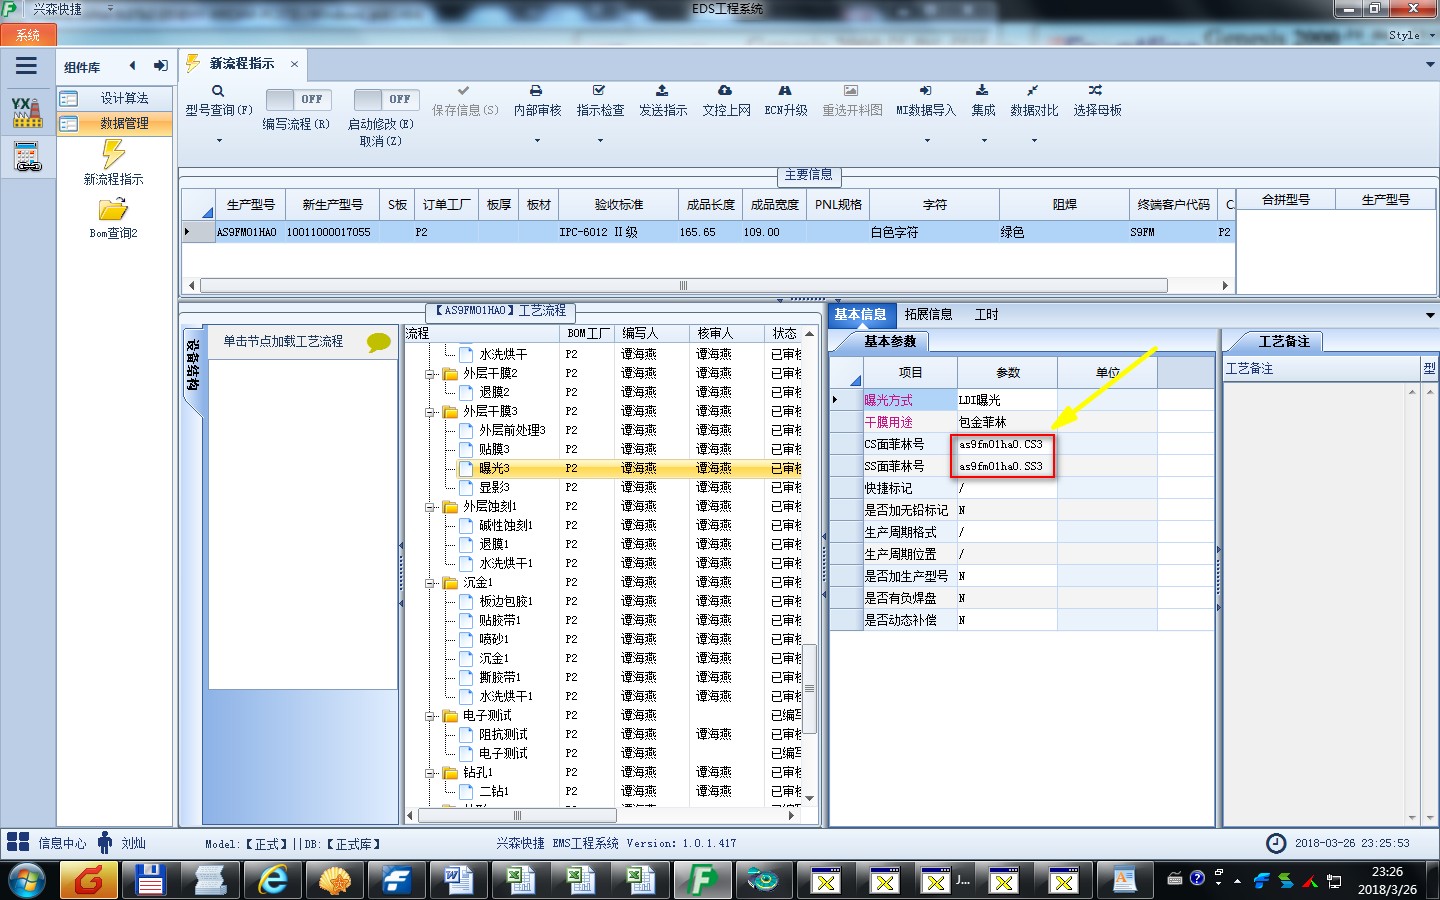Select the 工艺备注 tab
This screenshot has width=1440, height=900.
pos(1284,342)
